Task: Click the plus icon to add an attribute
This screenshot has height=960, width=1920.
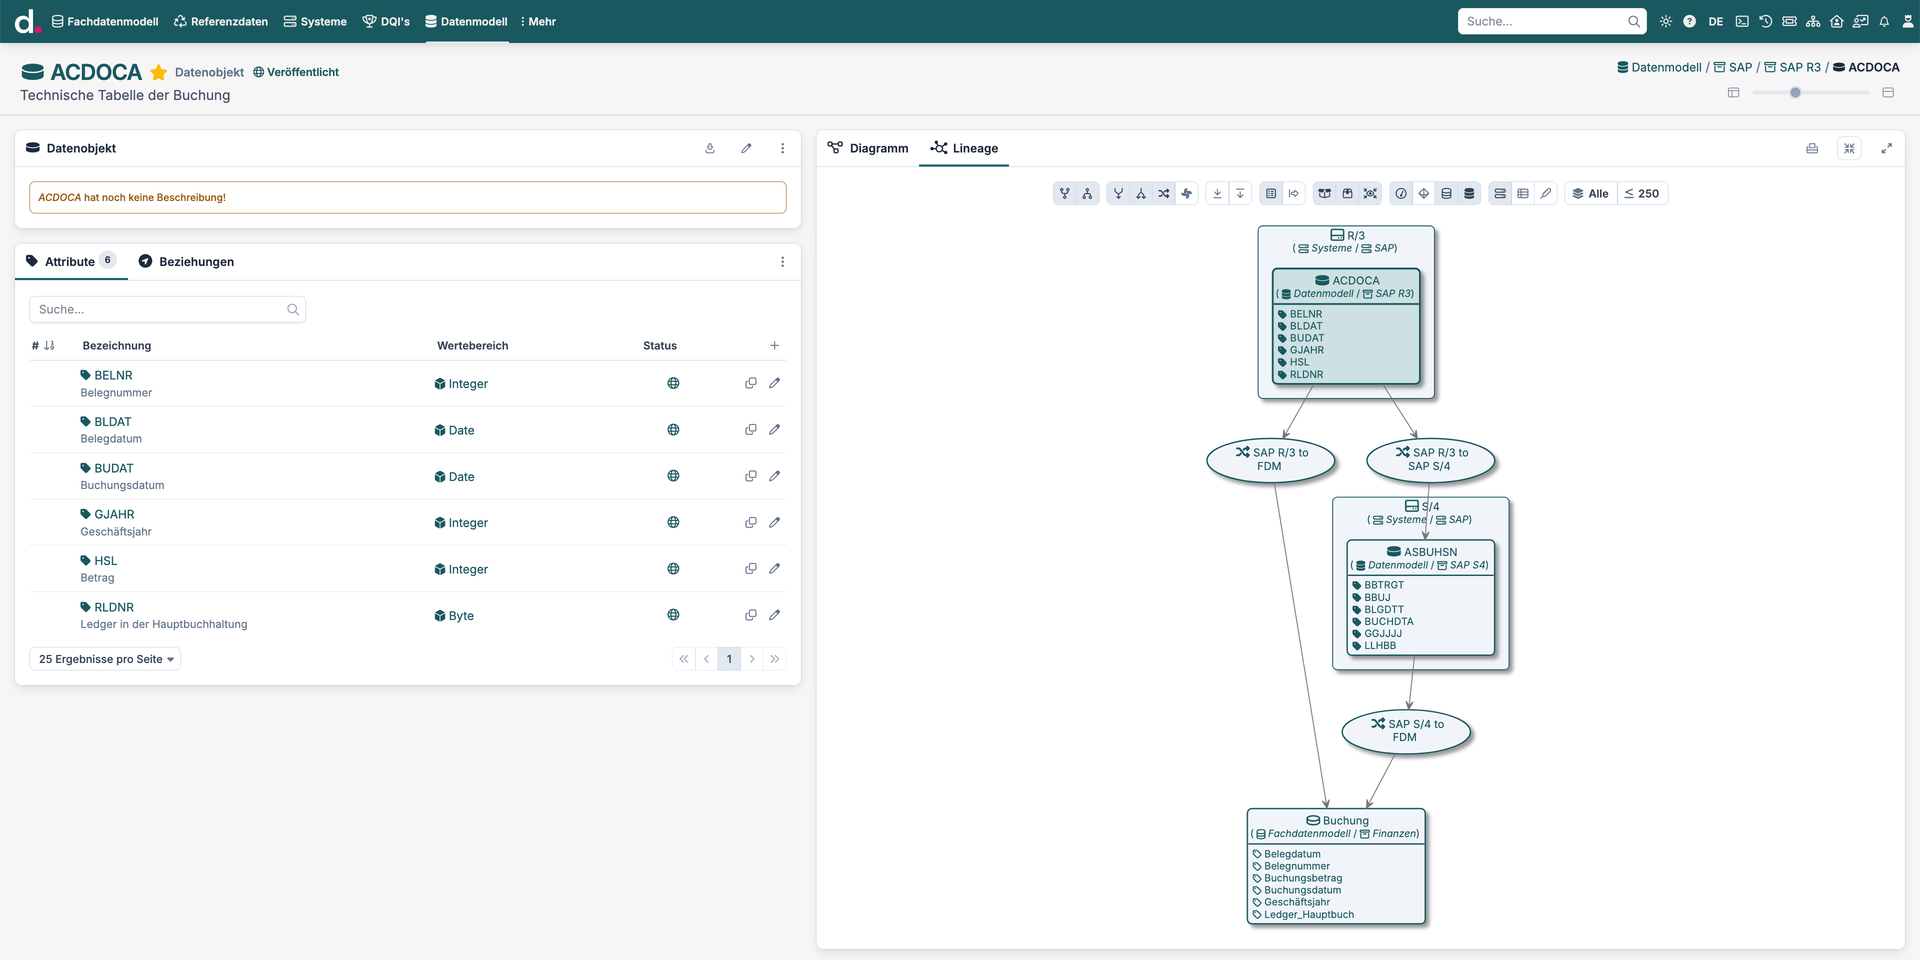Action: point(775,346)
